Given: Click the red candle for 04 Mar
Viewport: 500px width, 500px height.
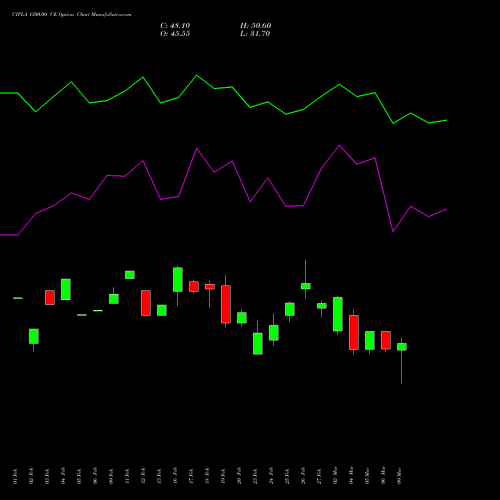Looking at the screenshot, I should click(x=354, y=332).
